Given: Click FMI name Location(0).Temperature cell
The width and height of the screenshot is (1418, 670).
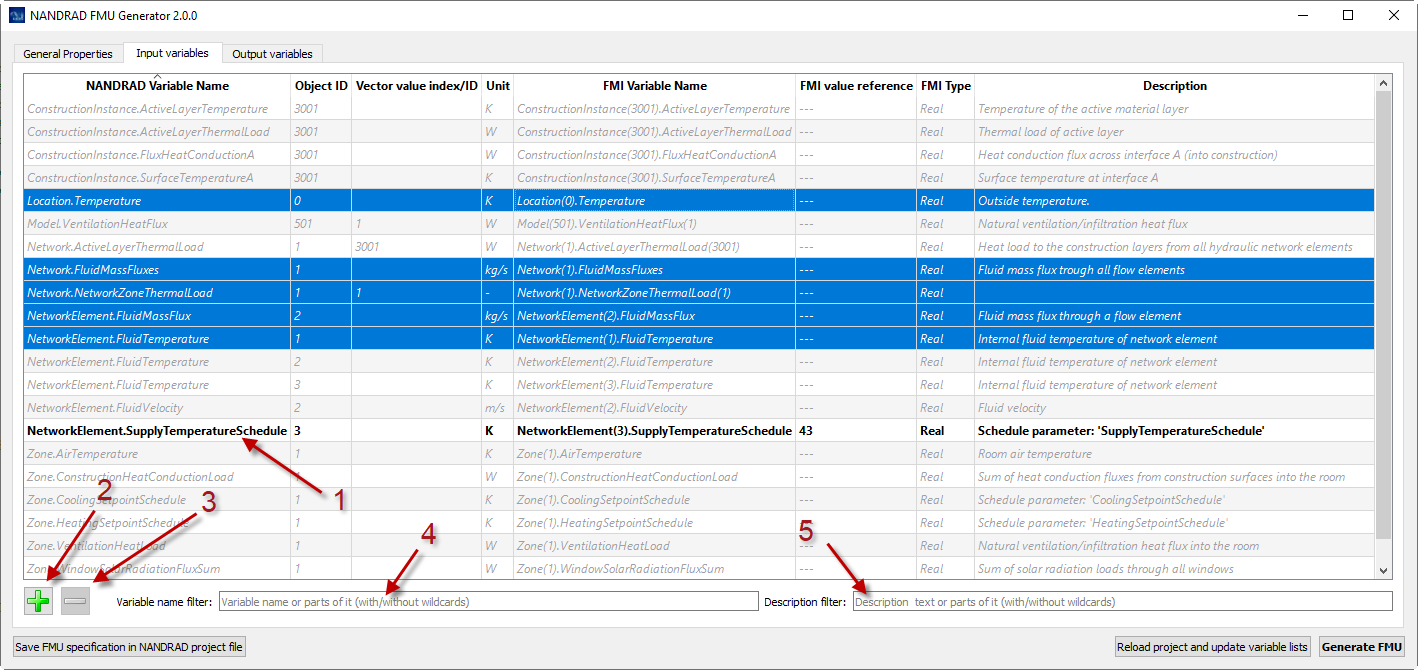Looking at the screenshot, I should (x=655, y=201).
